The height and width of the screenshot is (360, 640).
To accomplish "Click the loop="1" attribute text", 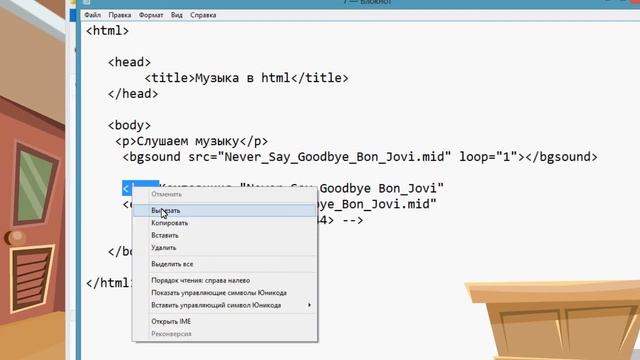I will (488, 157).
